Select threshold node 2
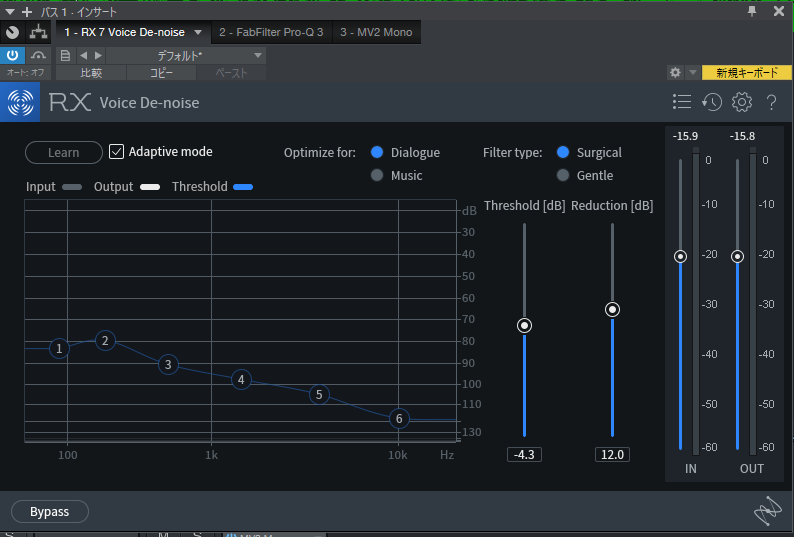This screenshot has width=794, height=537. (105, 341)
